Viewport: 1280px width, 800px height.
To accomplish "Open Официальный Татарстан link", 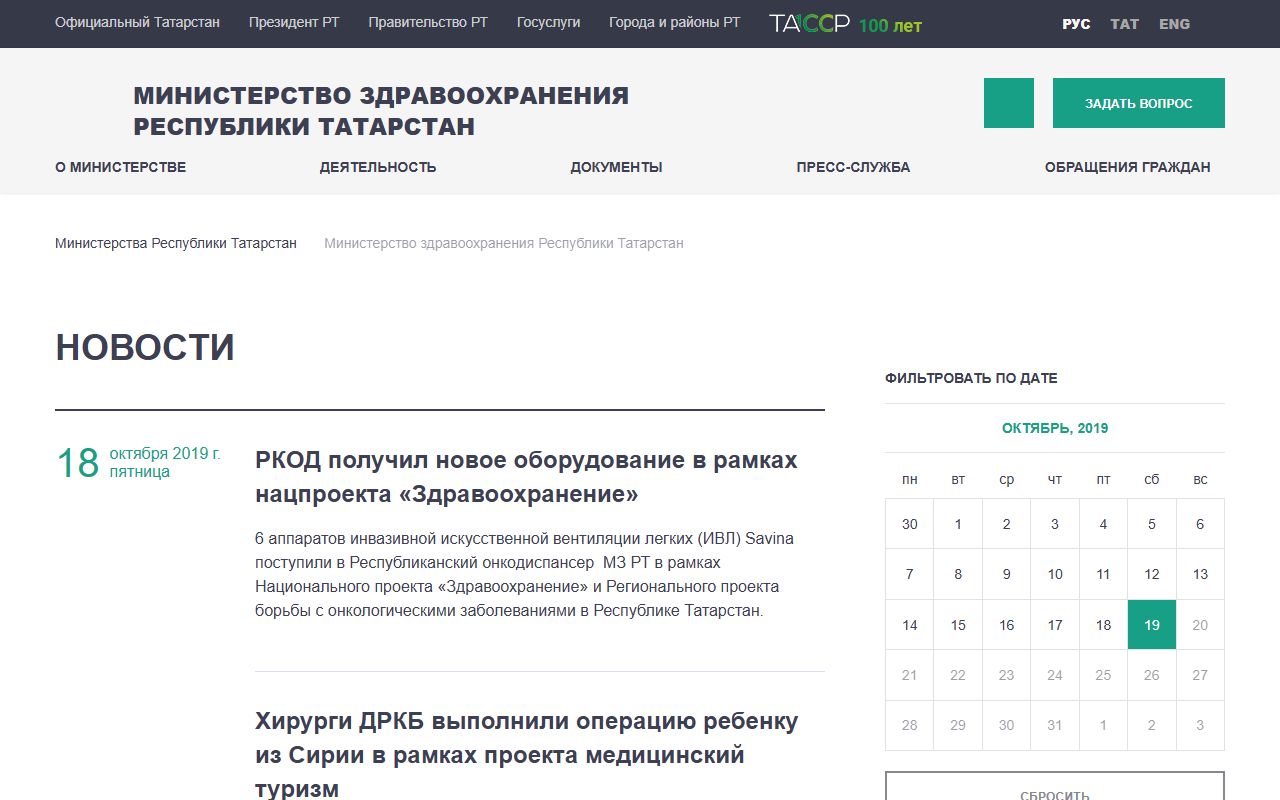I will pos(137,22).
